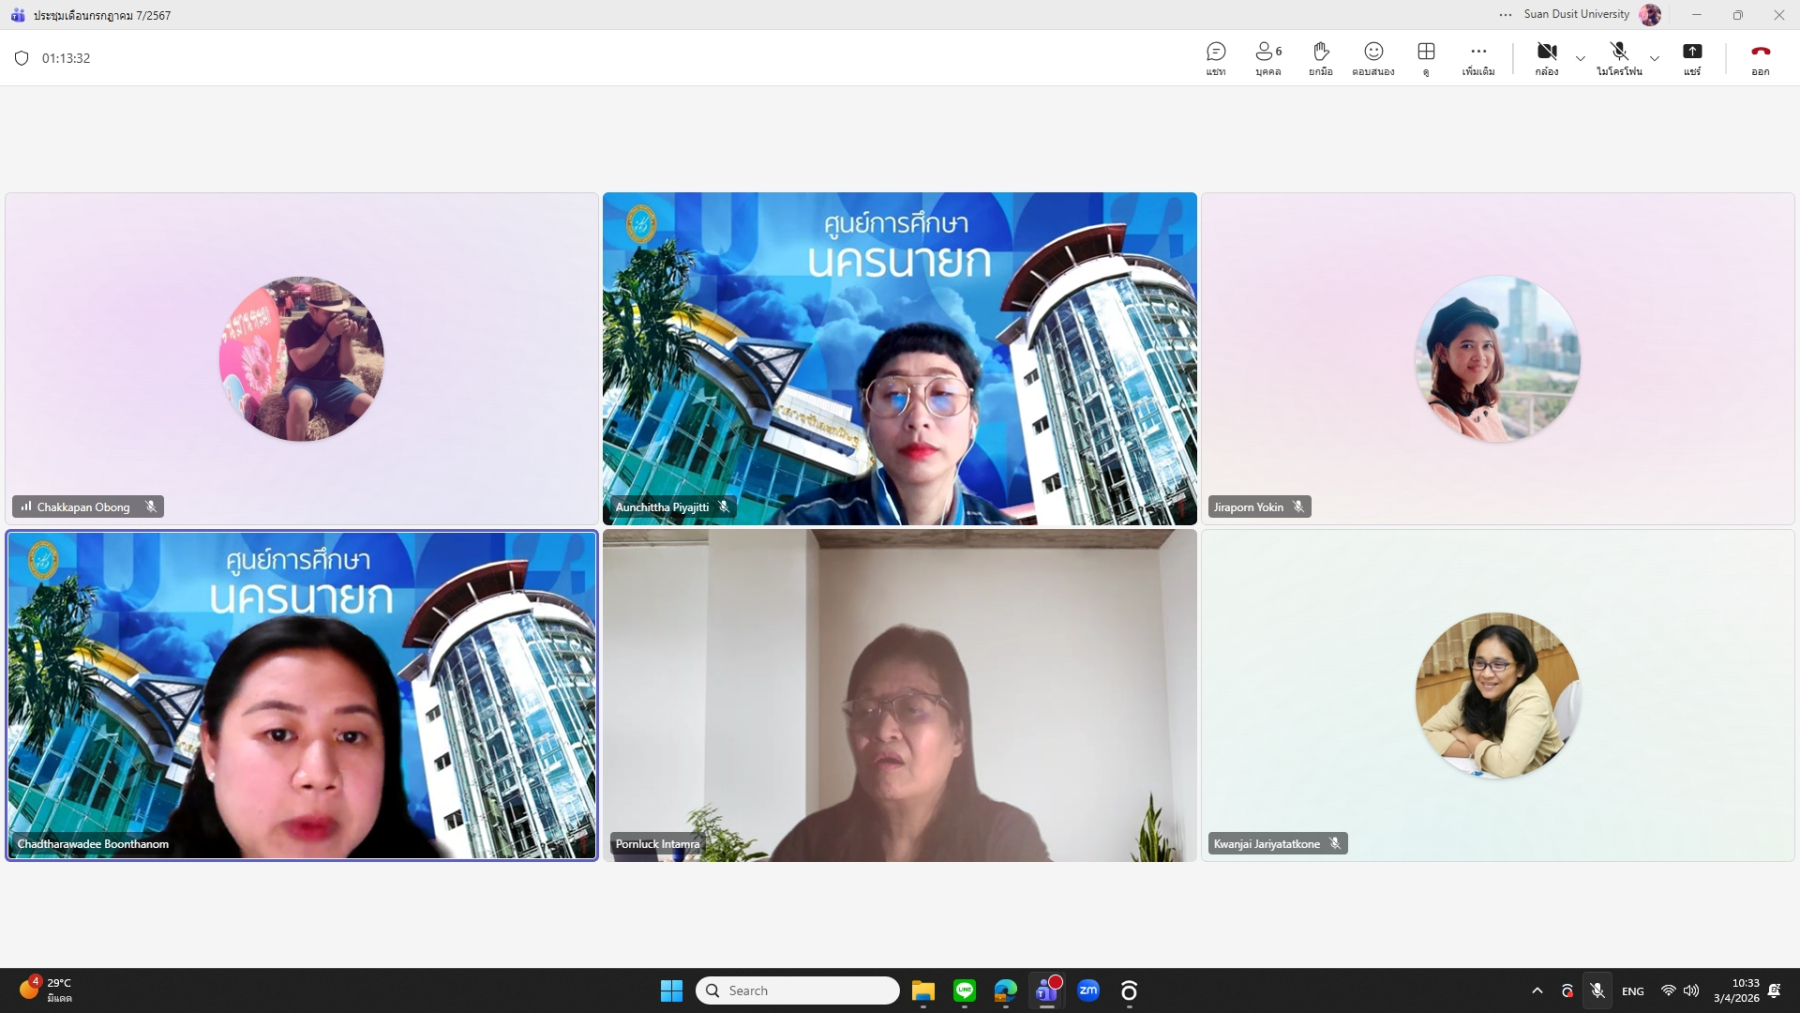Open the reactions emoji menu
The image size is (1800, 1013).
coord(1373,57)
